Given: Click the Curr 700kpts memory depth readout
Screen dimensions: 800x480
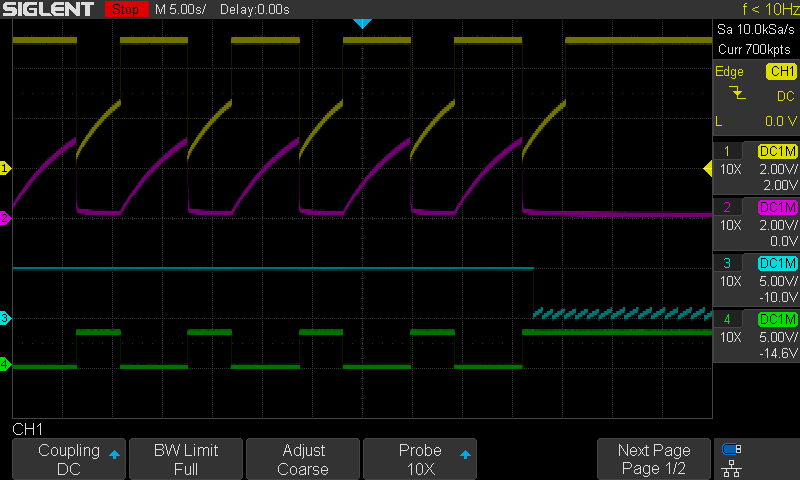Looking at the screenshot, I should point(754,49).
